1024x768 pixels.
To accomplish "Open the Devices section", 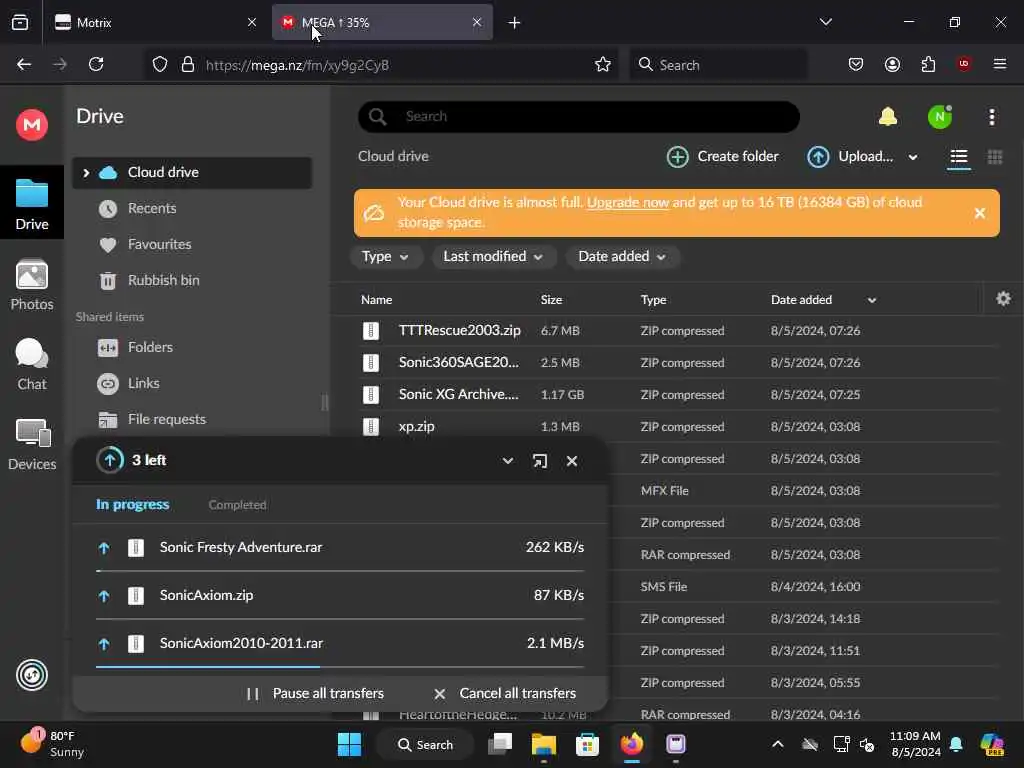I will [x=32, y=445].
